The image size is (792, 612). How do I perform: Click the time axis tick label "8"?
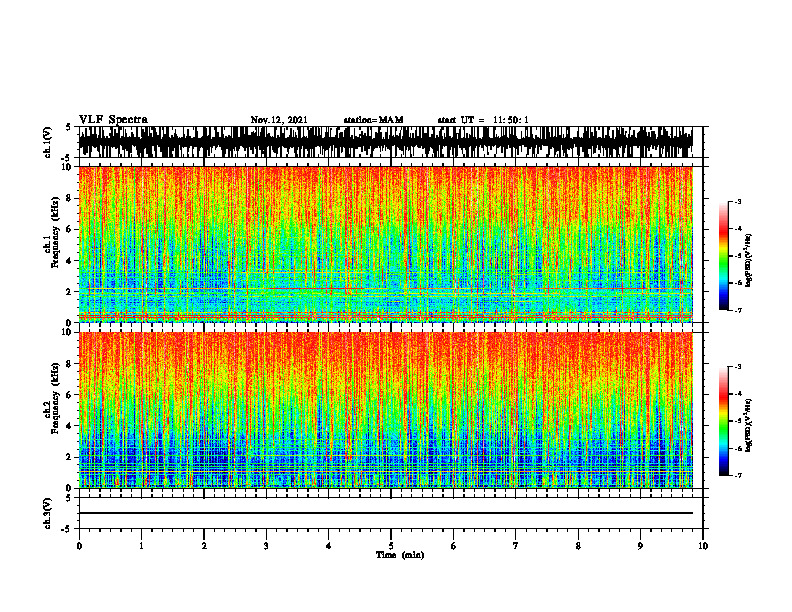click(x=578, y=546)
